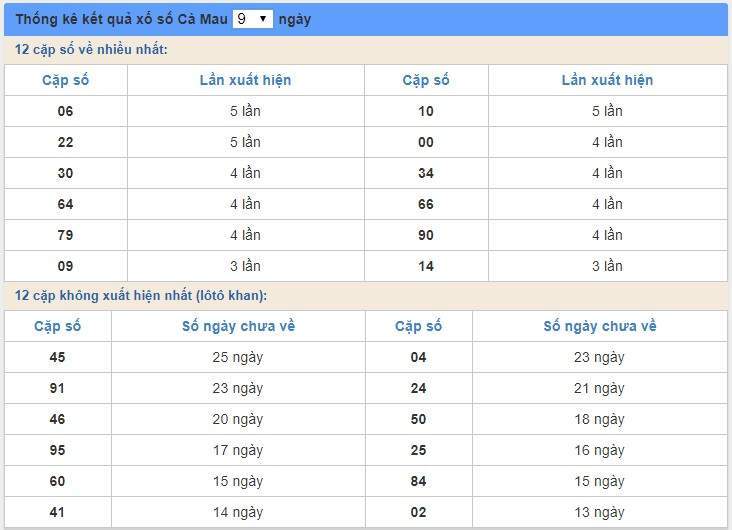Screen dimensions: 732x530
Task: Click the '21 ngày' cell
Action: tap(599, 388)
